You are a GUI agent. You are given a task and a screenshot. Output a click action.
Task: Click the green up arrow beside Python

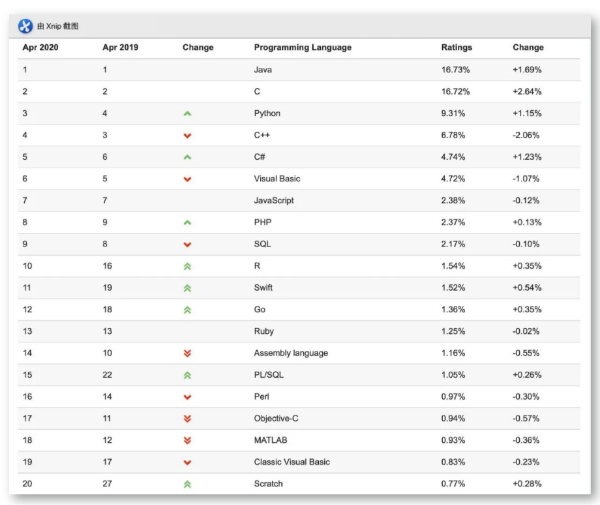(187, 114)
